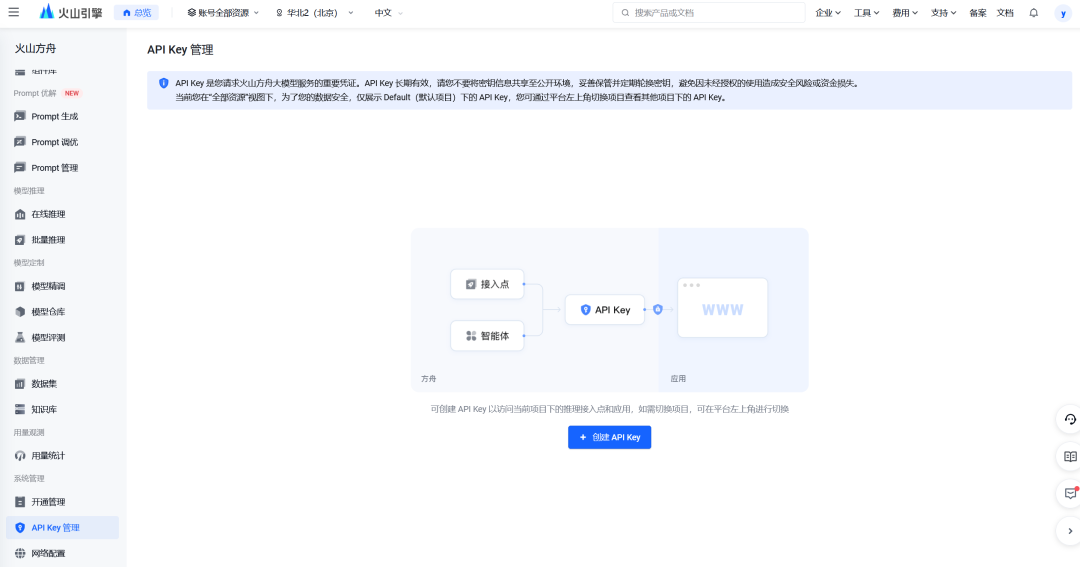
Task: Click the search products or docs field
Action: [x=709, y=12]
